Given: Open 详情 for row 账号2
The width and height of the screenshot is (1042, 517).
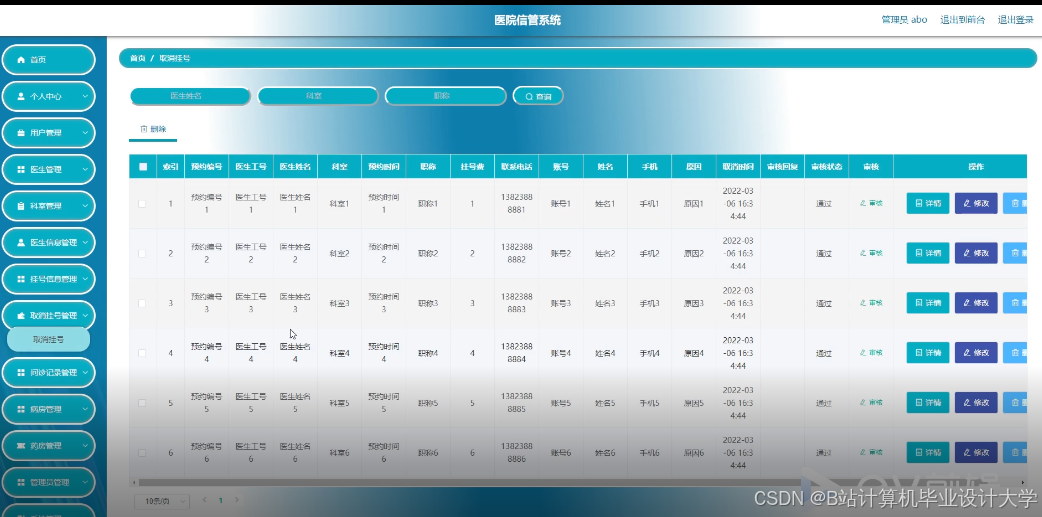Looking at the screenshot, I should (x=928, y=253).
